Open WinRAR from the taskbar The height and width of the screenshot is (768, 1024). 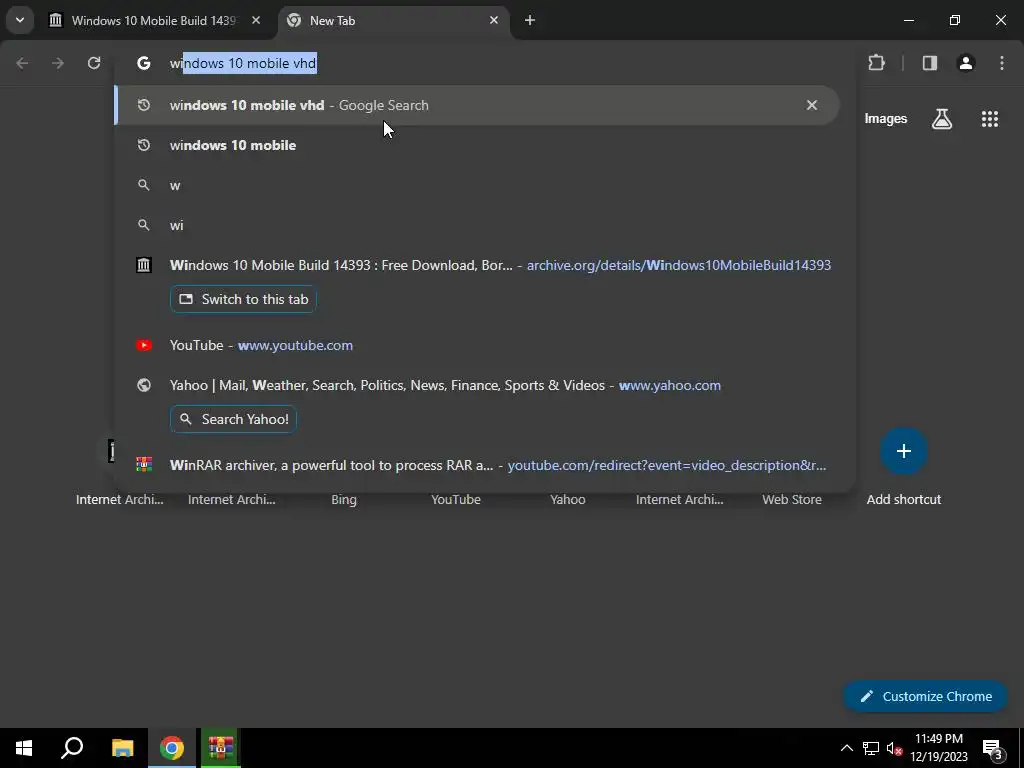(x=221, y=748)
